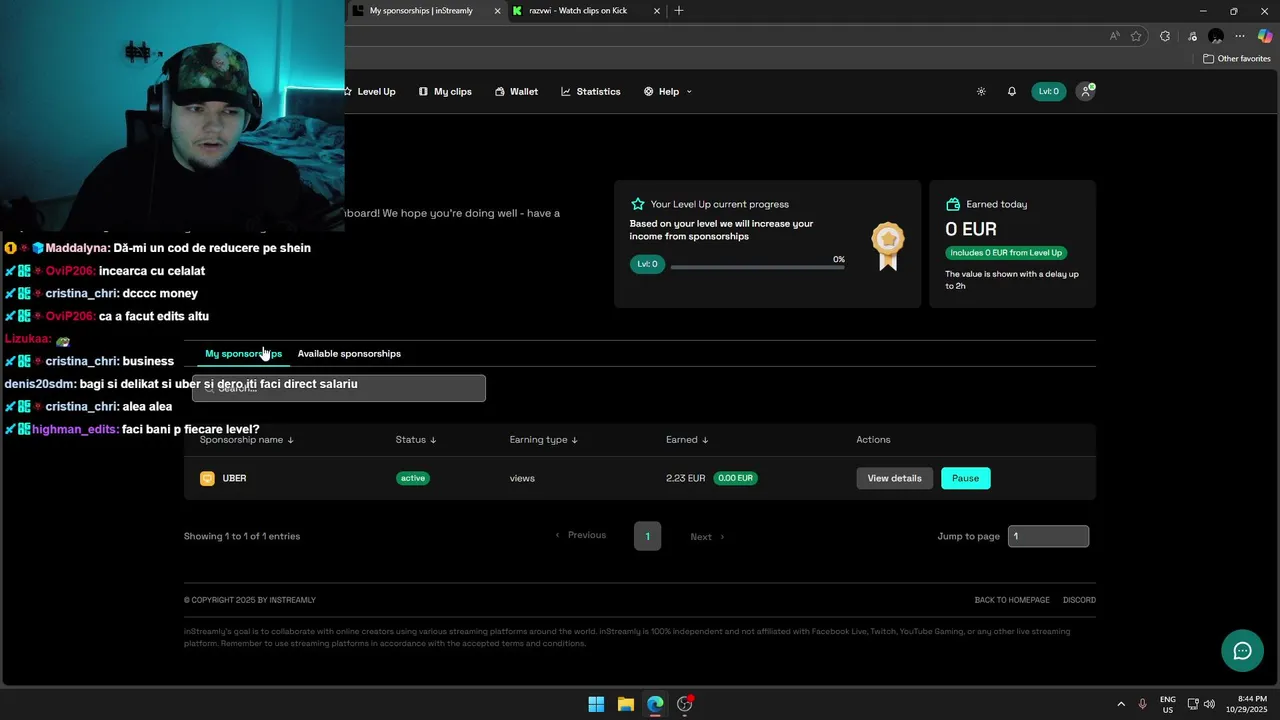
Task: Open the volume tray icon
Action: tap(1209, 704)
